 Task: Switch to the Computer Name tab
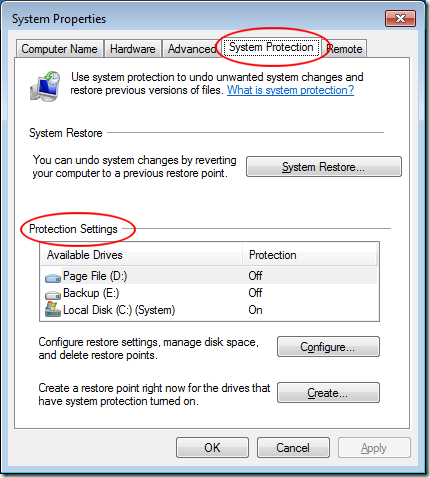(59, 49)
